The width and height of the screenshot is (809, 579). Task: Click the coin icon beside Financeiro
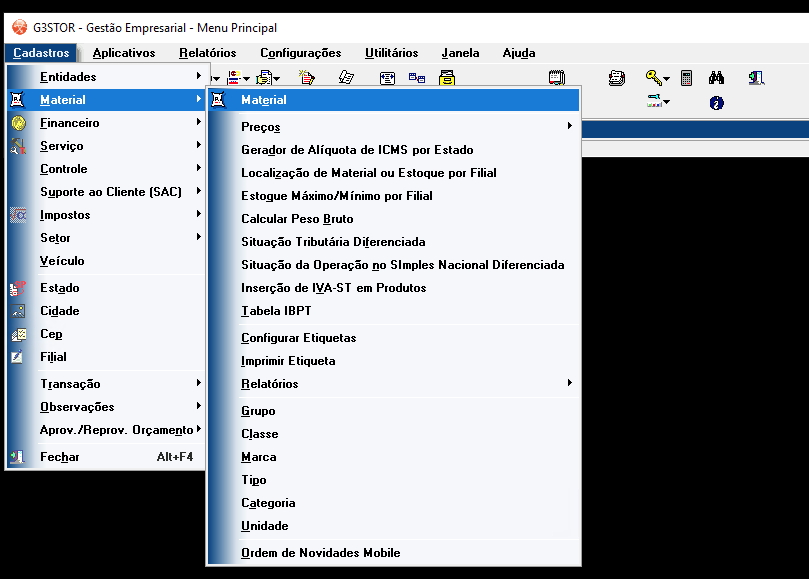[x=18, y=123]
